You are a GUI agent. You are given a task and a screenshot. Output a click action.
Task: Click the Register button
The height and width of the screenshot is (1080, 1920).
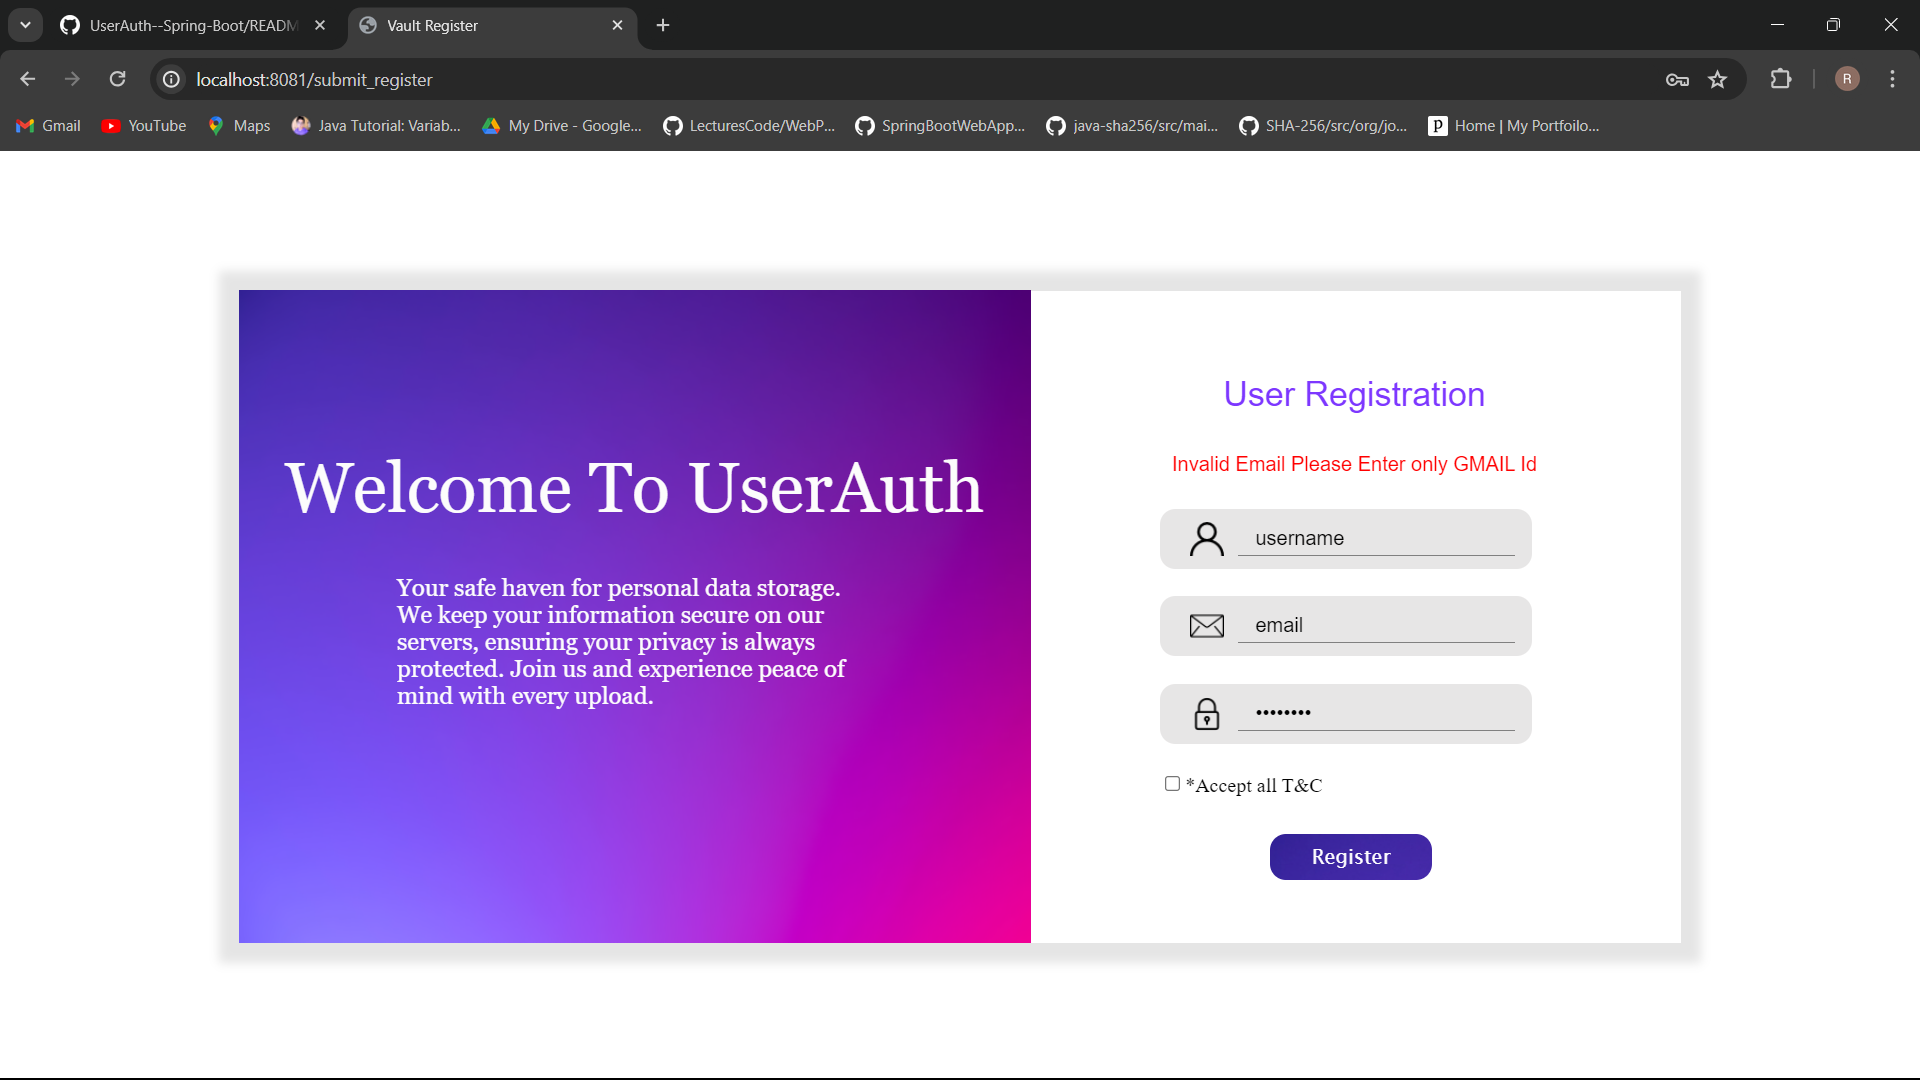1350,856
